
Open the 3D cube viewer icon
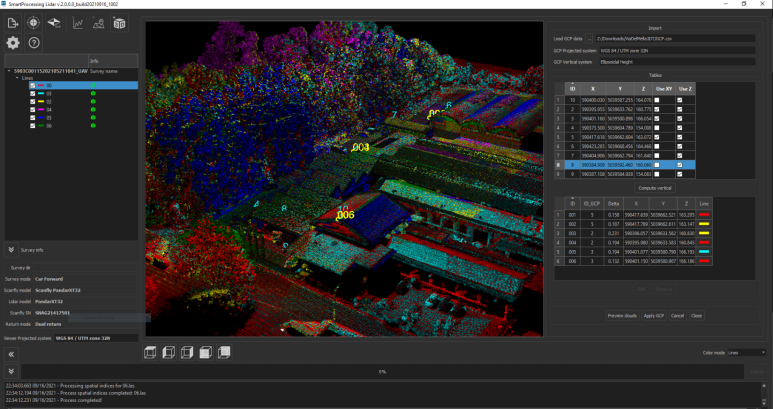119,23
